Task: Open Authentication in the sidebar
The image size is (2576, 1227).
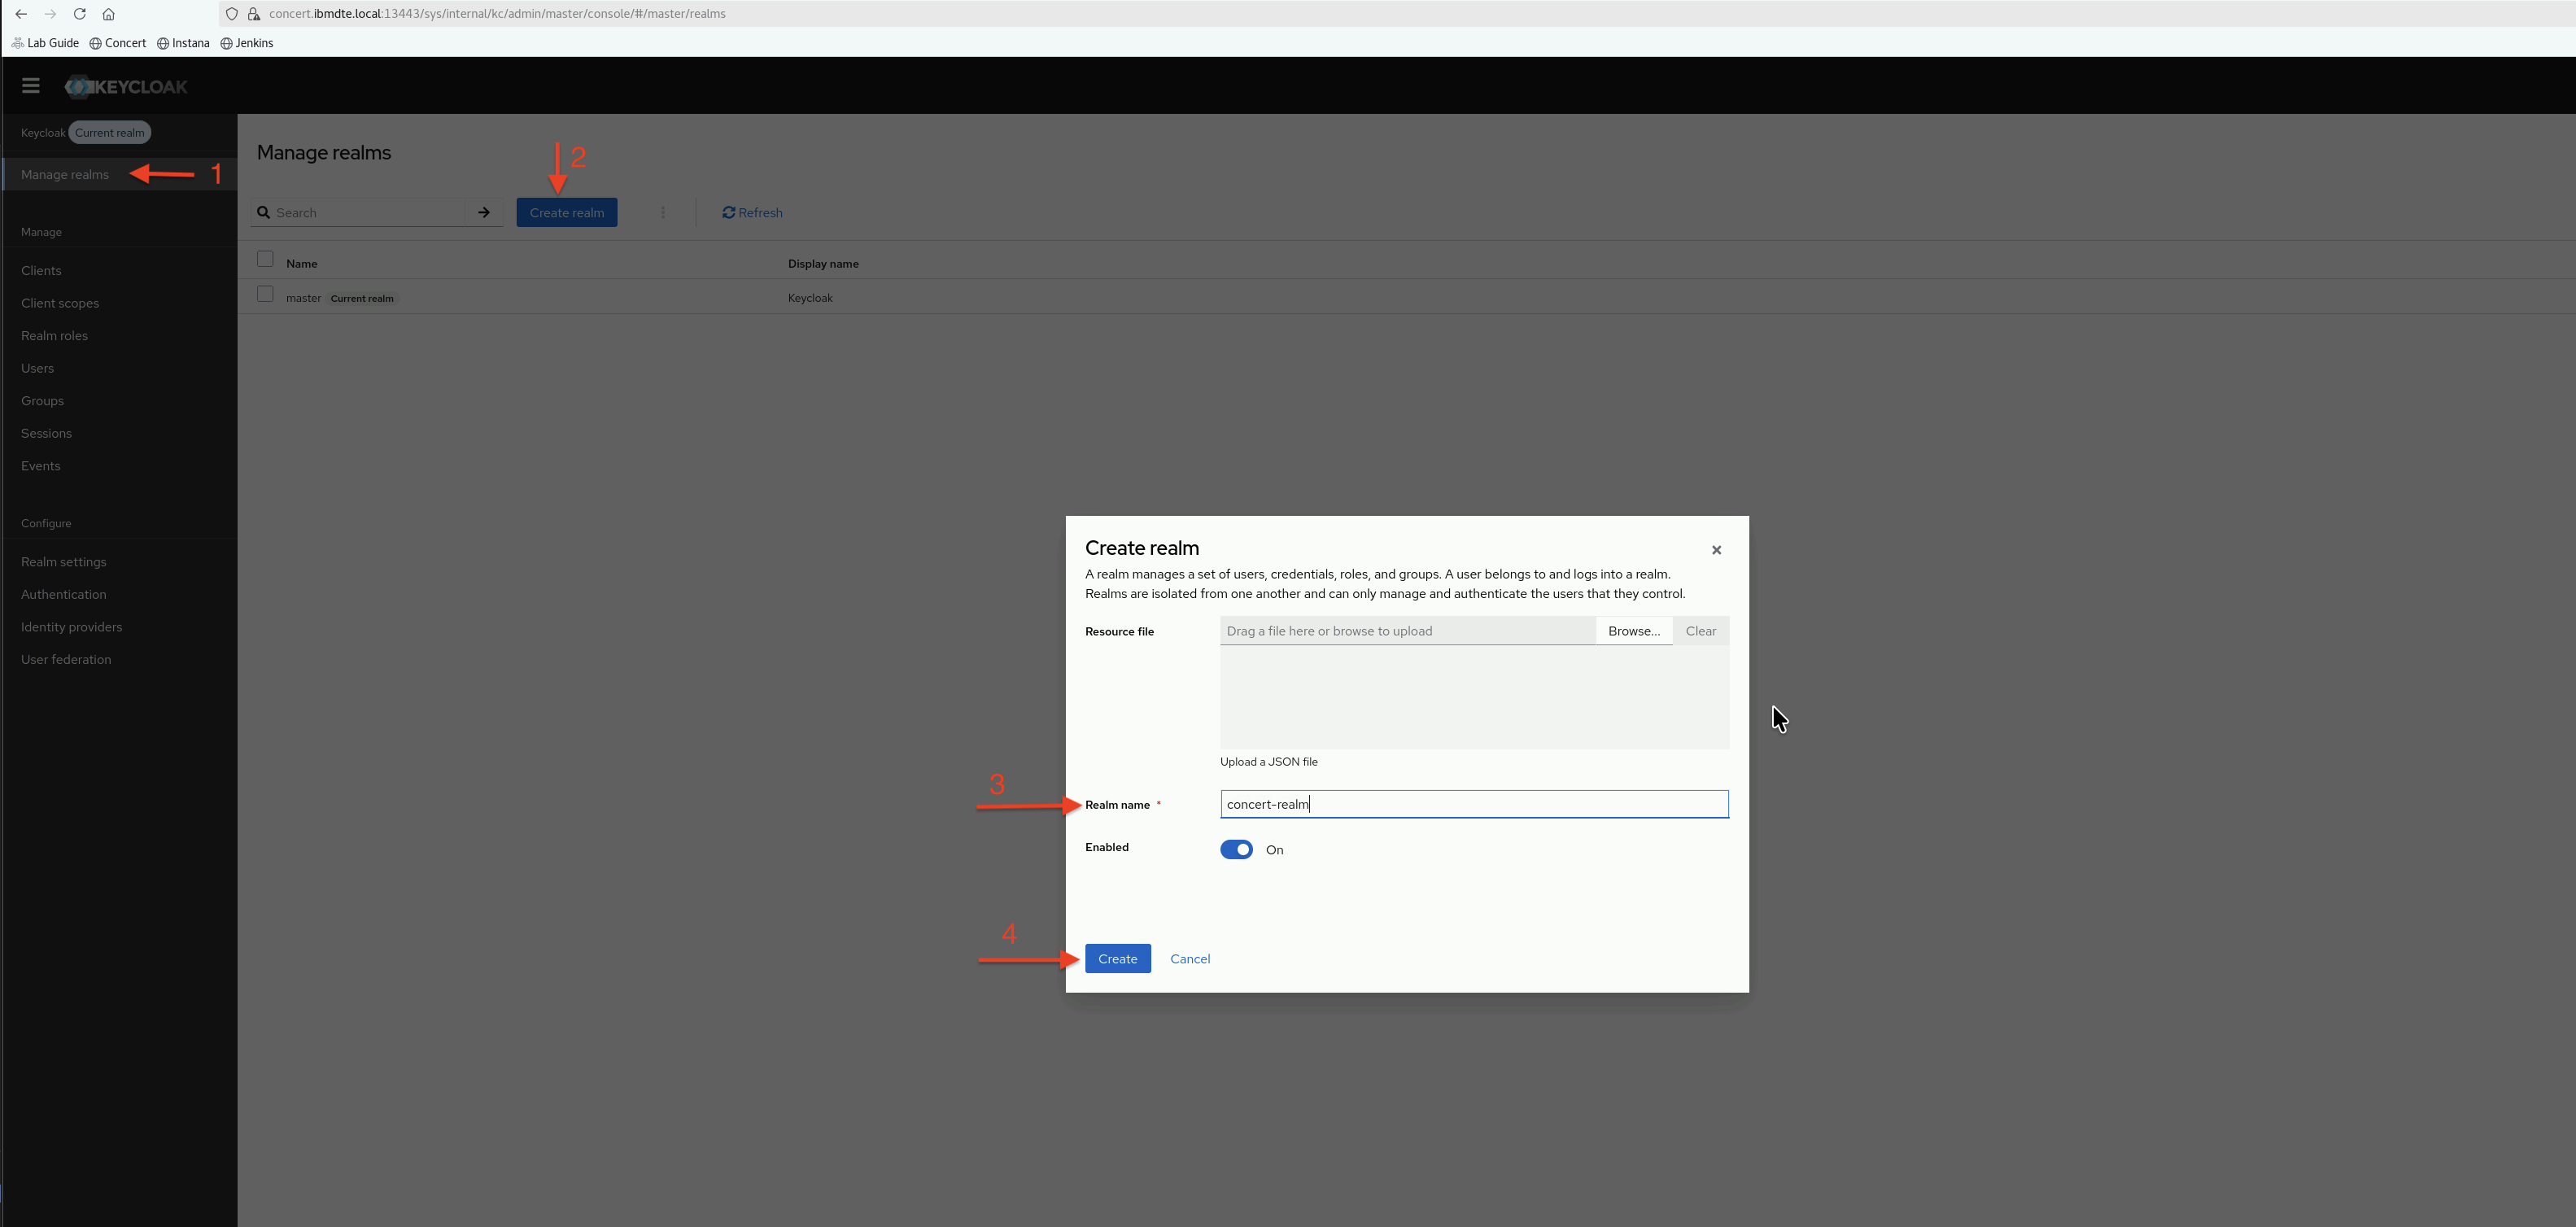Action: (63, 595)
